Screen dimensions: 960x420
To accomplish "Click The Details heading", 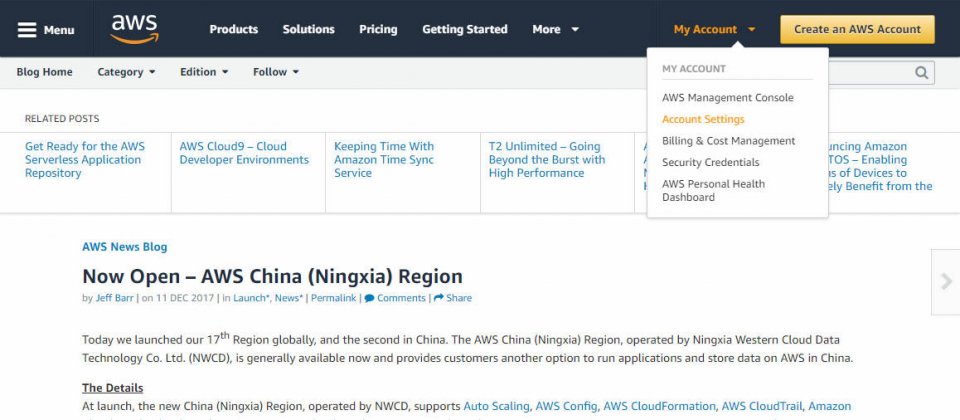I will pyautogui.click(x=113, y=388).
